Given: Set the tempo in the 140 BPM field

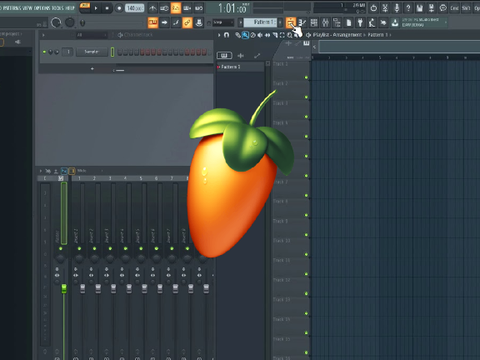Looking at the screenshot, I should click(x=135, y=8).
